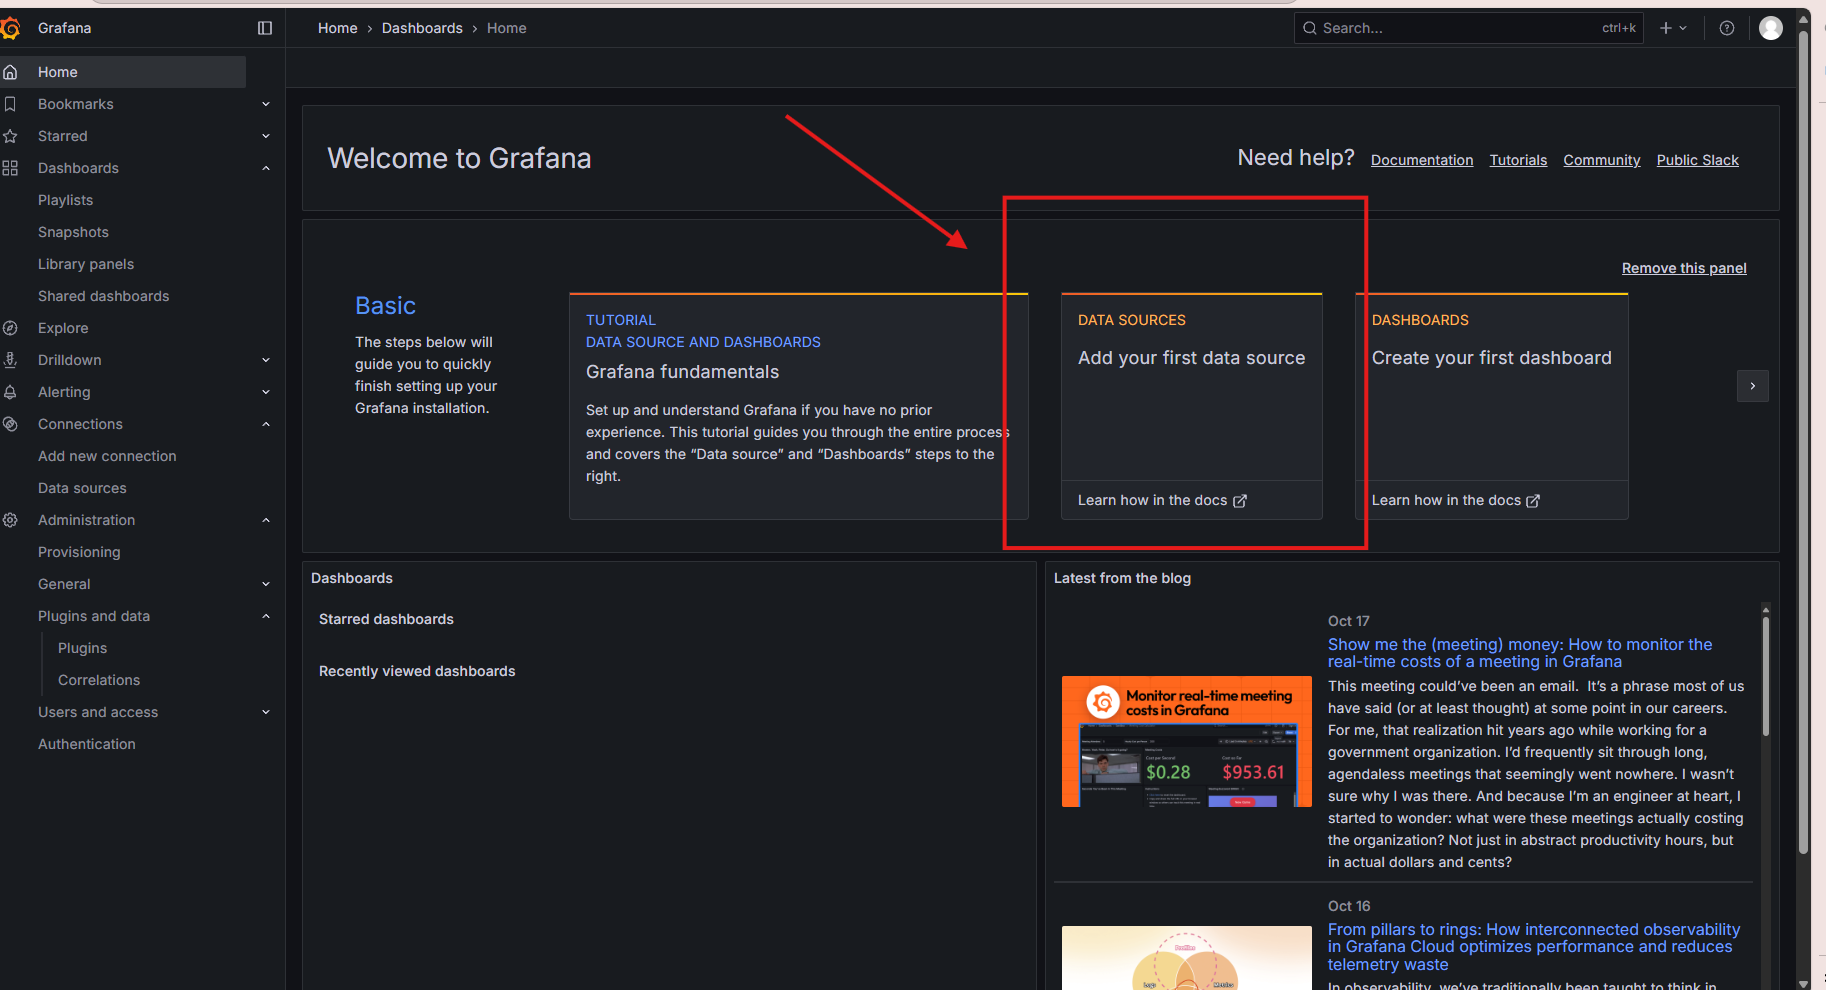Select Library panels menu item
This screenshot has height=990, width=1826.
coord(86,264)
